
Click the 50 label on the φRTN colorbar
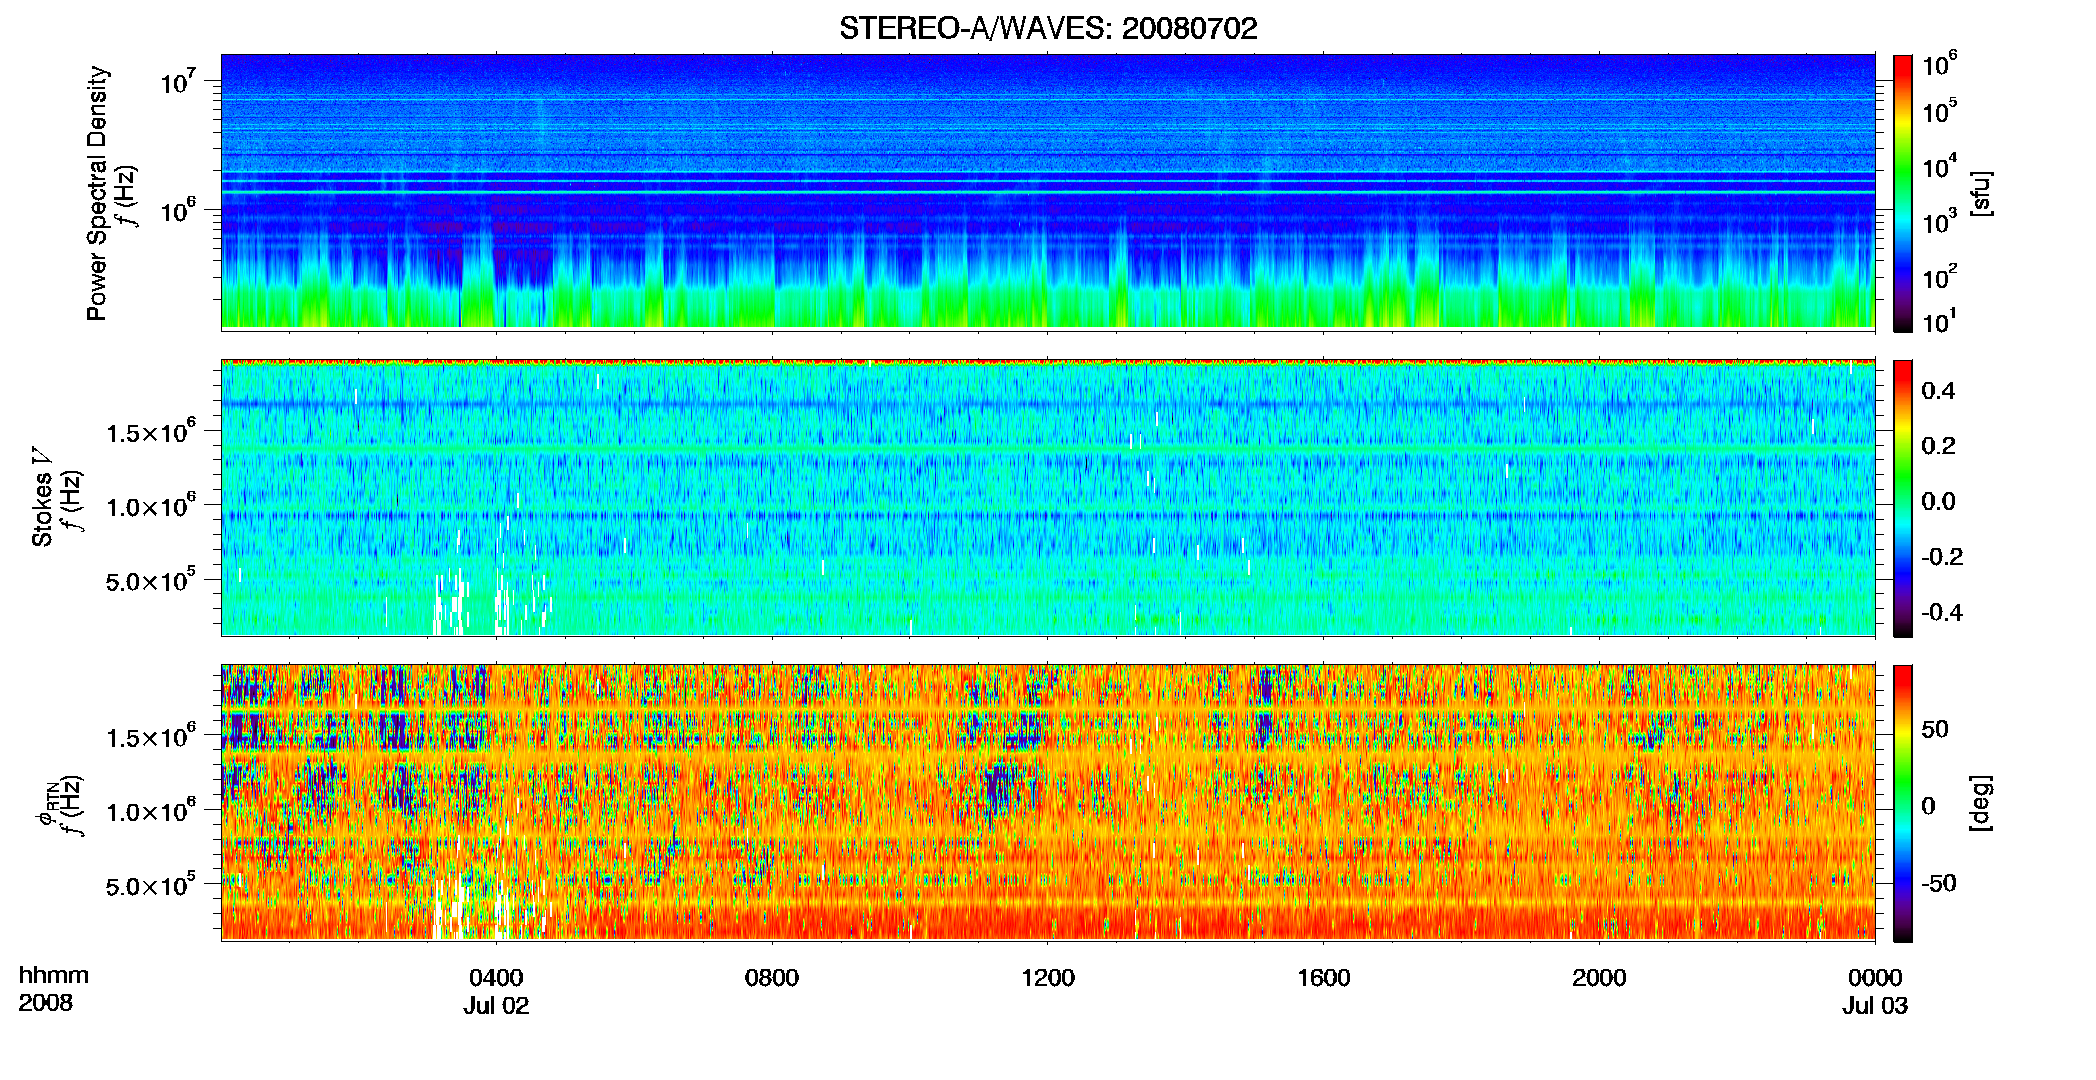pyautogui.click(x=1936, y=729)
